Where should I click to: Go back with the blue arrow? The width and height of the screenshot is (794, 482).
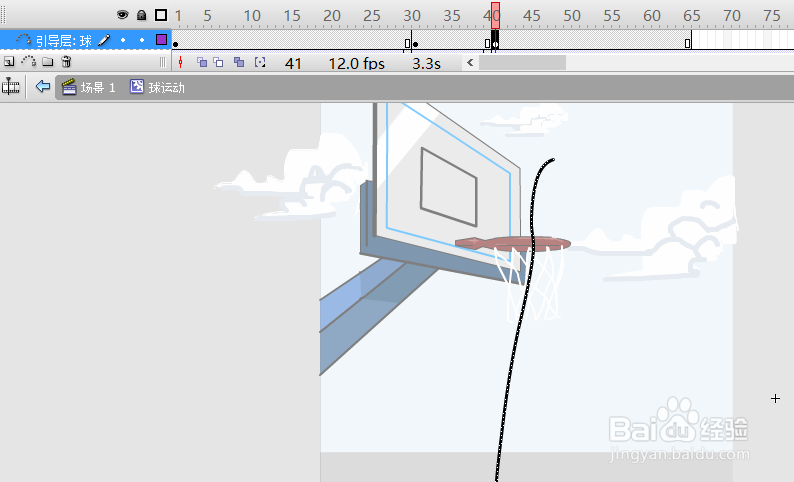coord(43,87)
